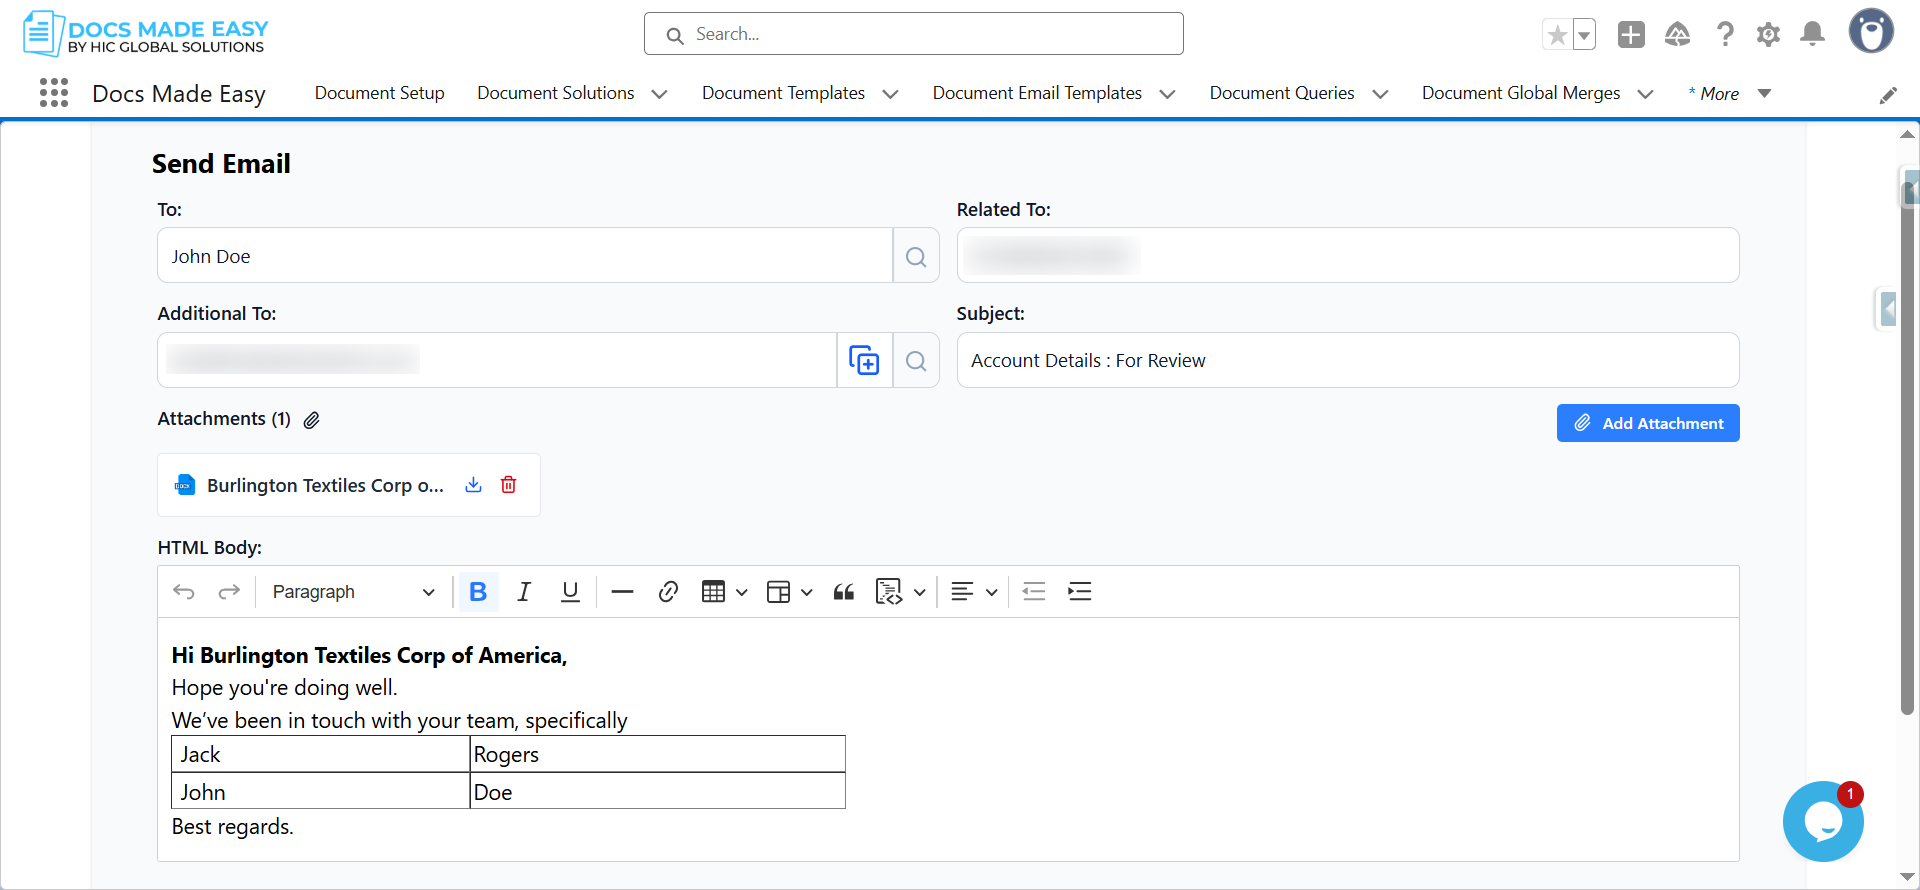1920x890 pixels.
Task: Toggle italic formatting
Action: [524, 592]
